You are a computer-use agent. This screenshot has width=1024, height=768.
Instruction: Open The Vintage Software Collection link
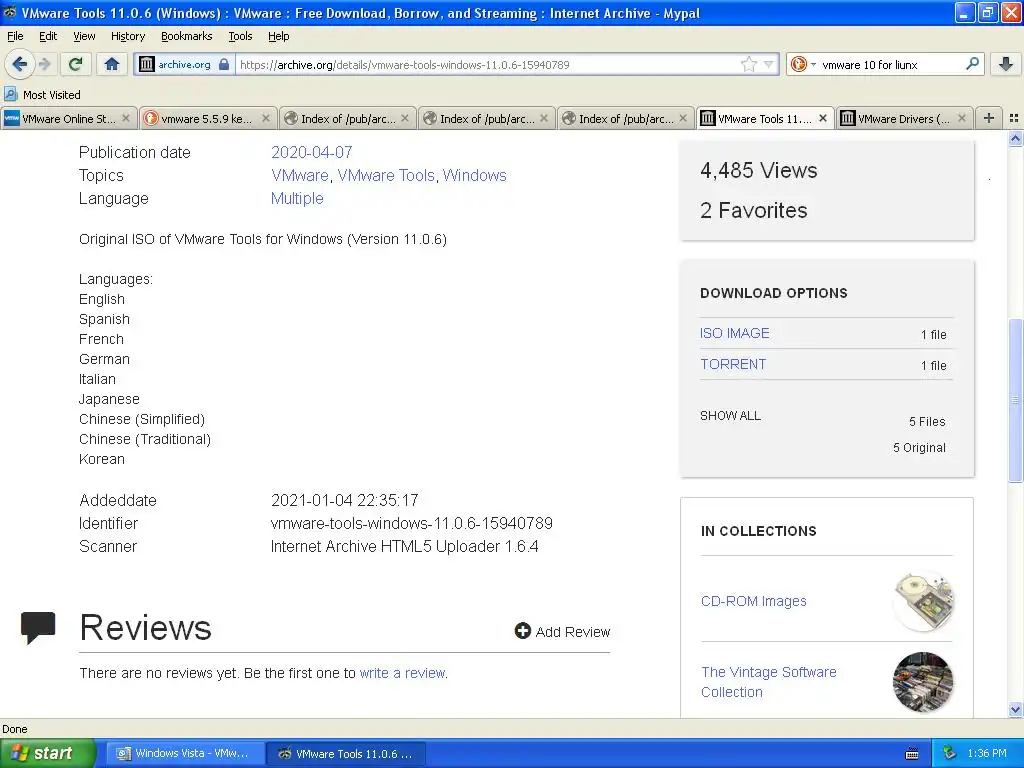point(769,682)
